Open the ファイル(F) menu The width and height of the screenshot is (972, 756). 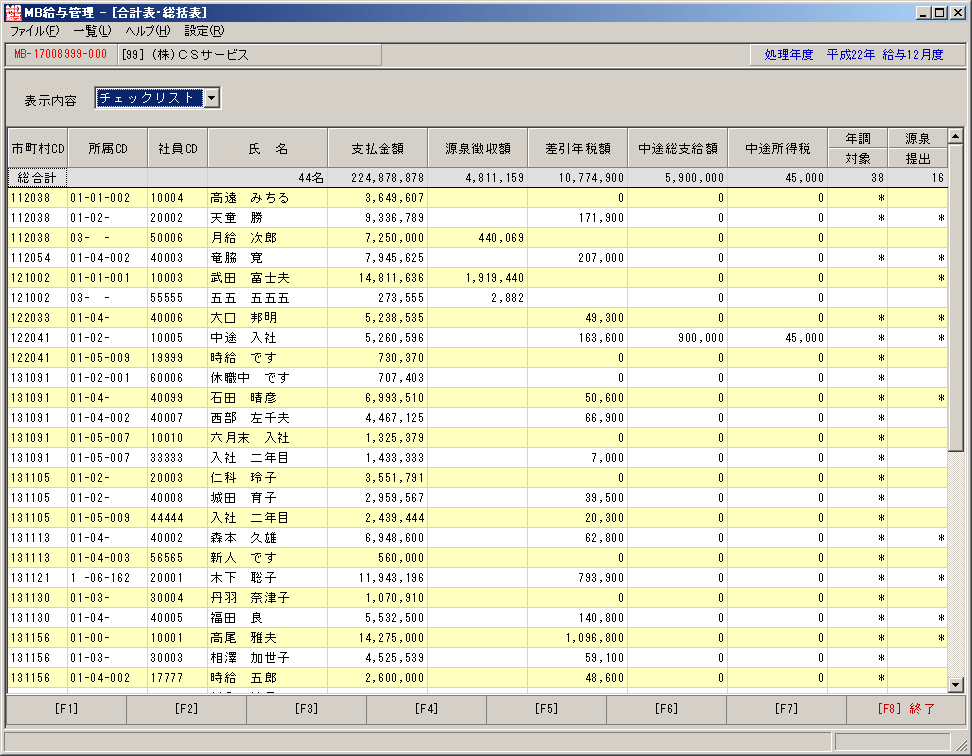coord(35,31)
